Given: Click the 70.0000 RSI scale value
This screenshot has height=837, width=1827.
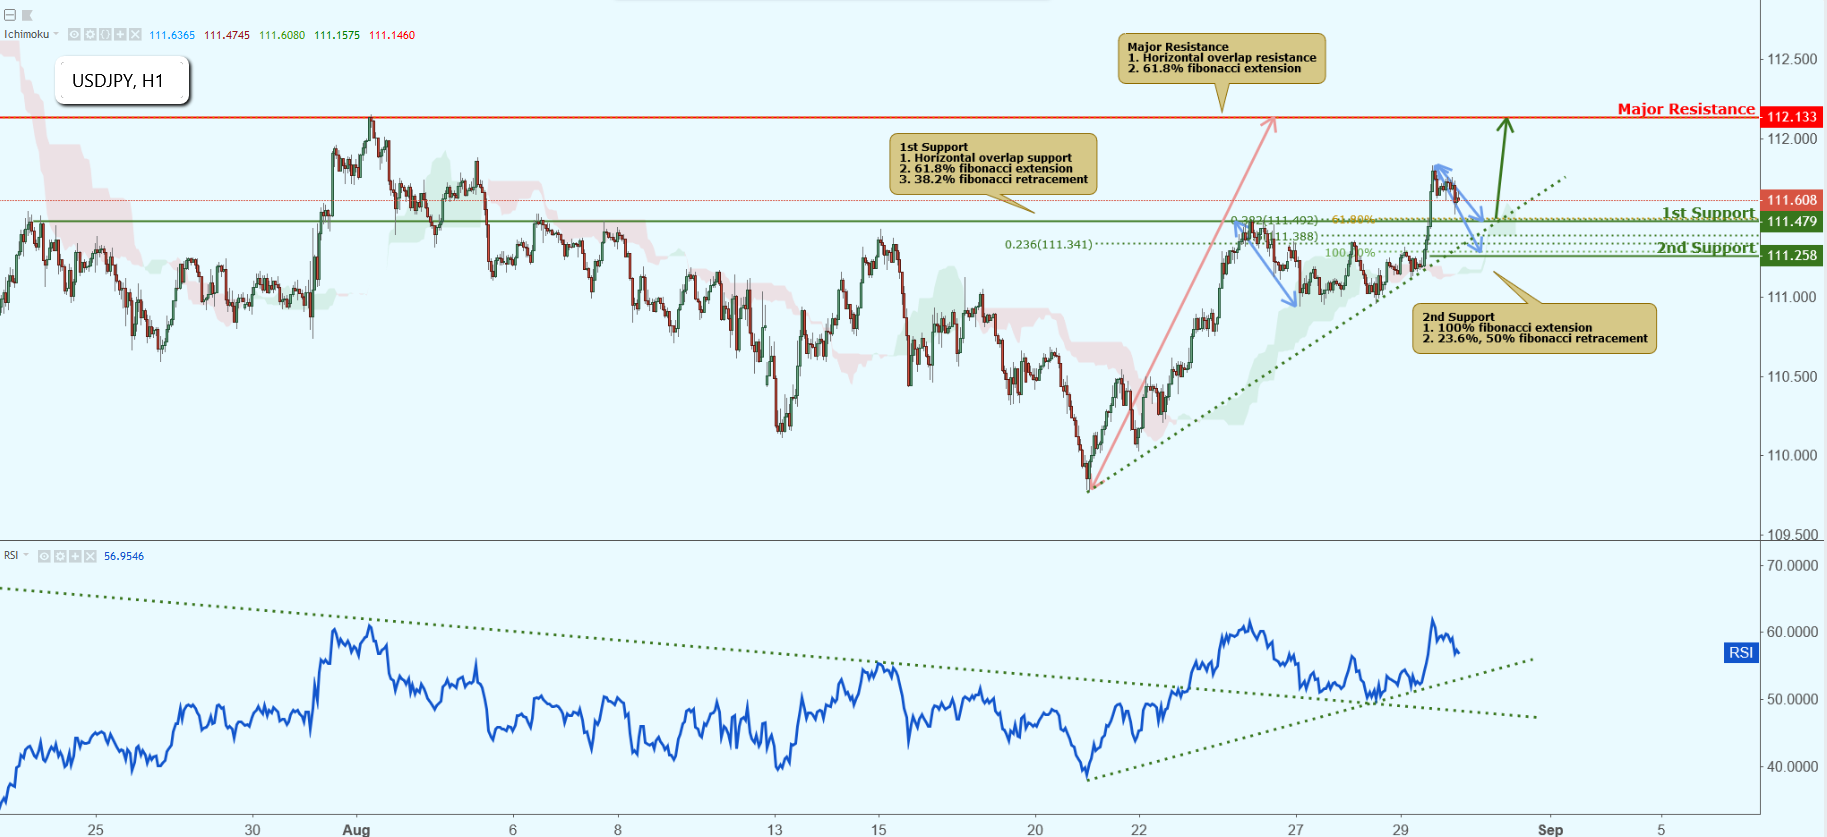Looking at the screenshot, I should coord(1792,565).
